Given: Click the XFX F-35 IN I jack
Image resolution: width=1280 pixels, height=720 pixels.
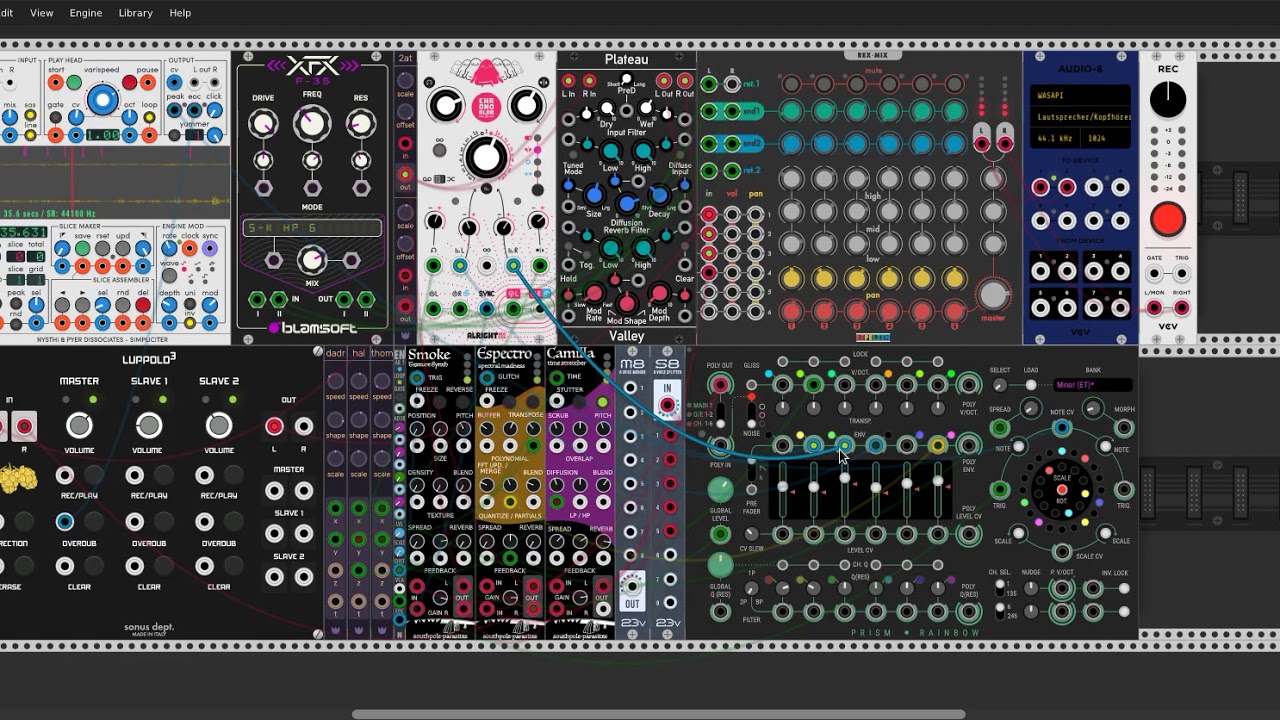Looking at the screenshot, I should pyautogui.click(x=258, y=299).
